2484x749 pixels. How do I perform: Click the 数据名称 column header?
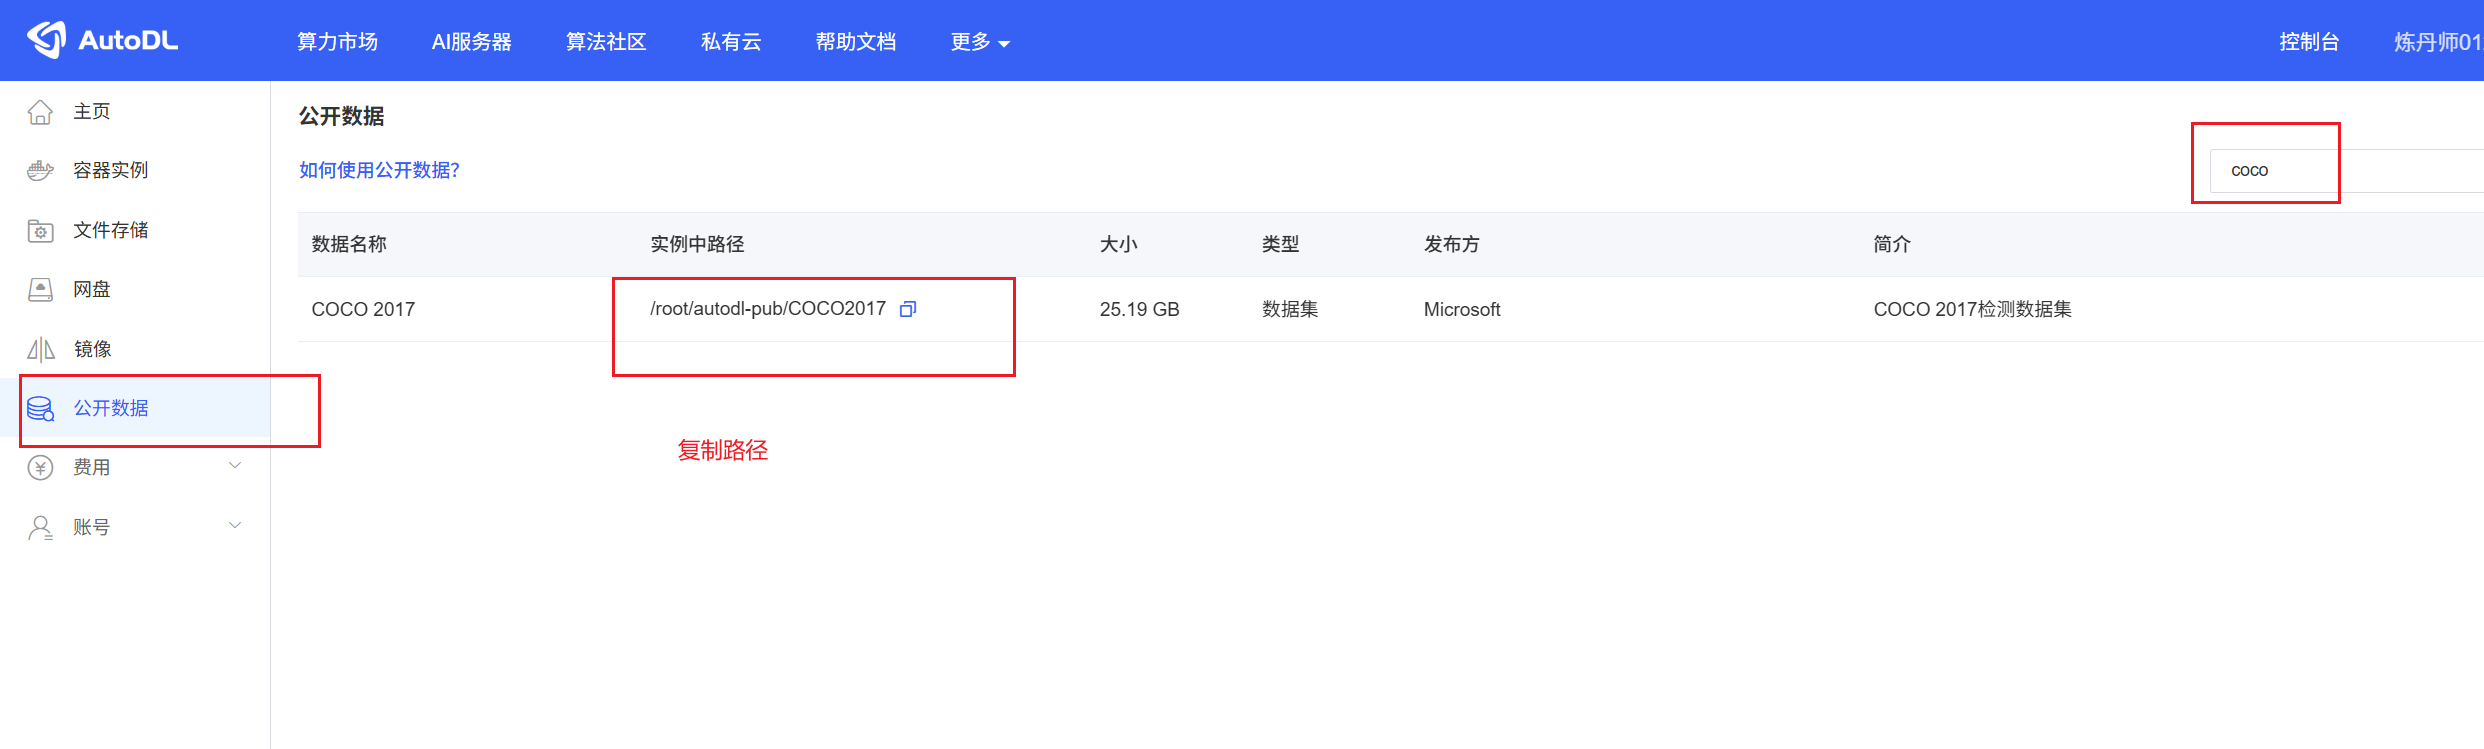[x=349, y=244]
